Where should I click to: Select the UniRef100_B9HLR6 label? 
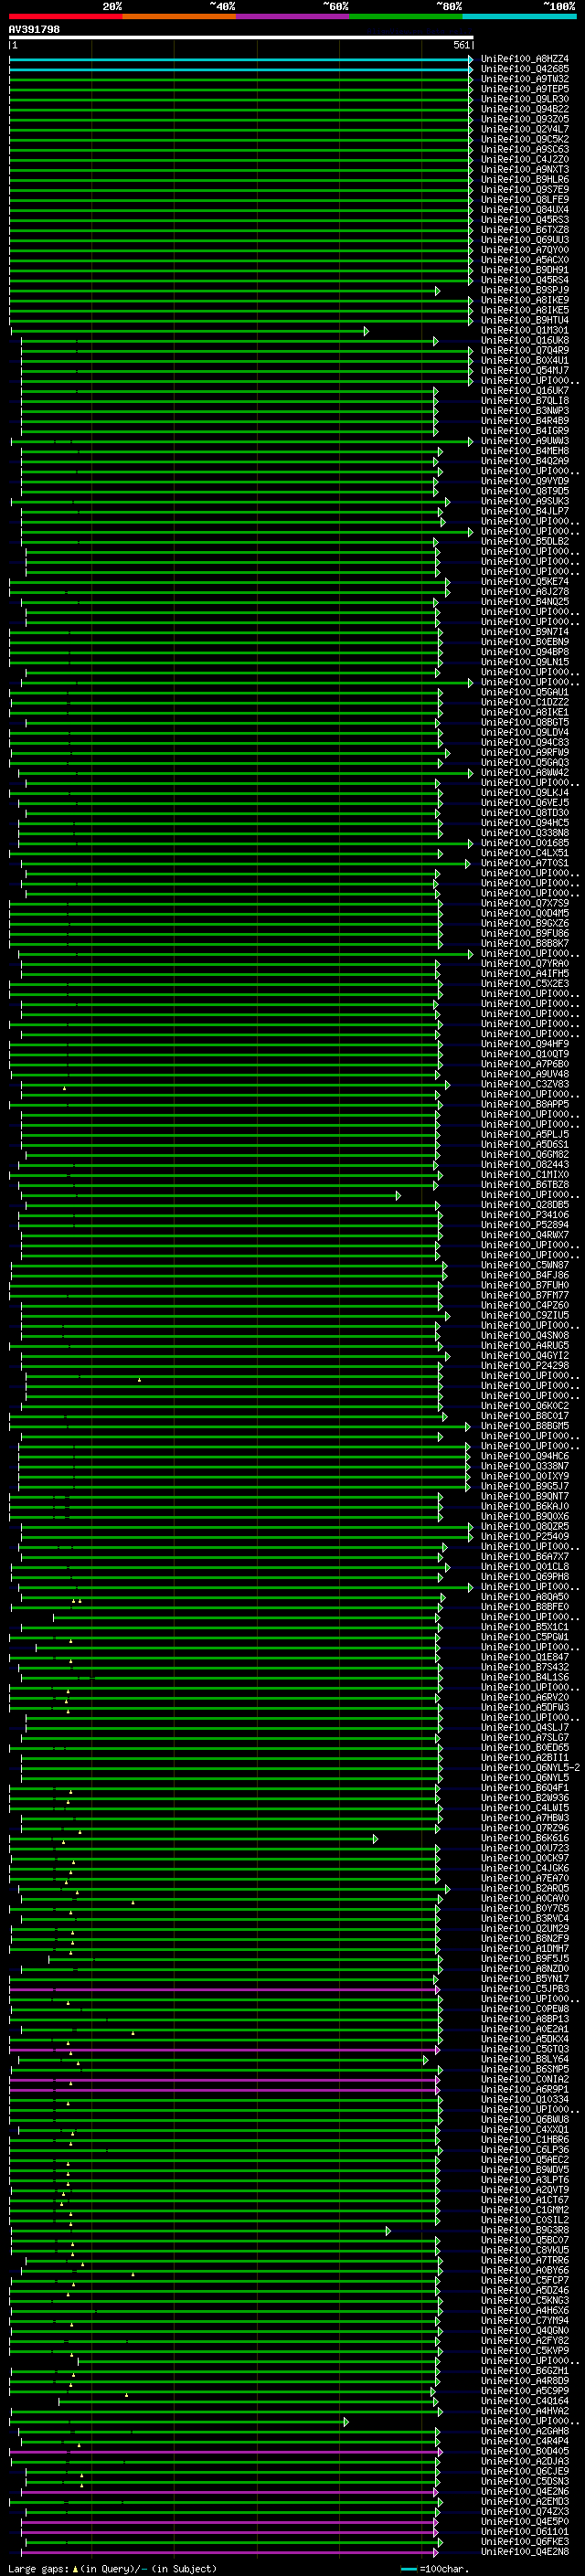coord(525,180)
